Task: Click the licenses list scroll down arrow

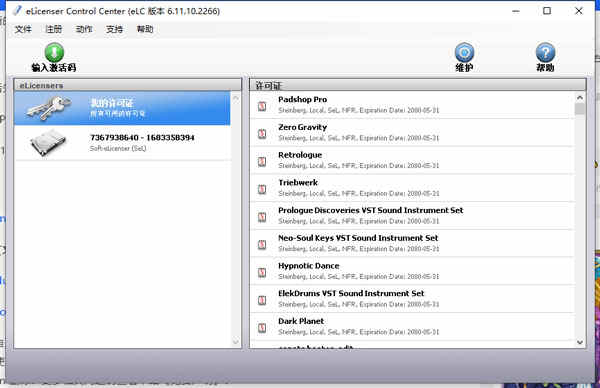Action: (580, 342)
